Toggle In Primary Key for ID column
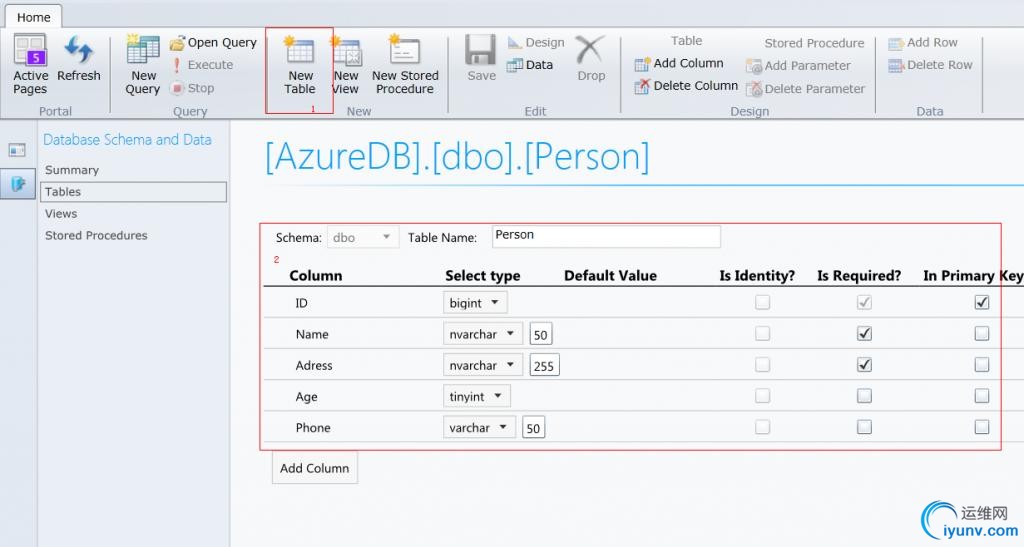The height and width of the screenshot is (547, 1024). click(x=982, y=302)
